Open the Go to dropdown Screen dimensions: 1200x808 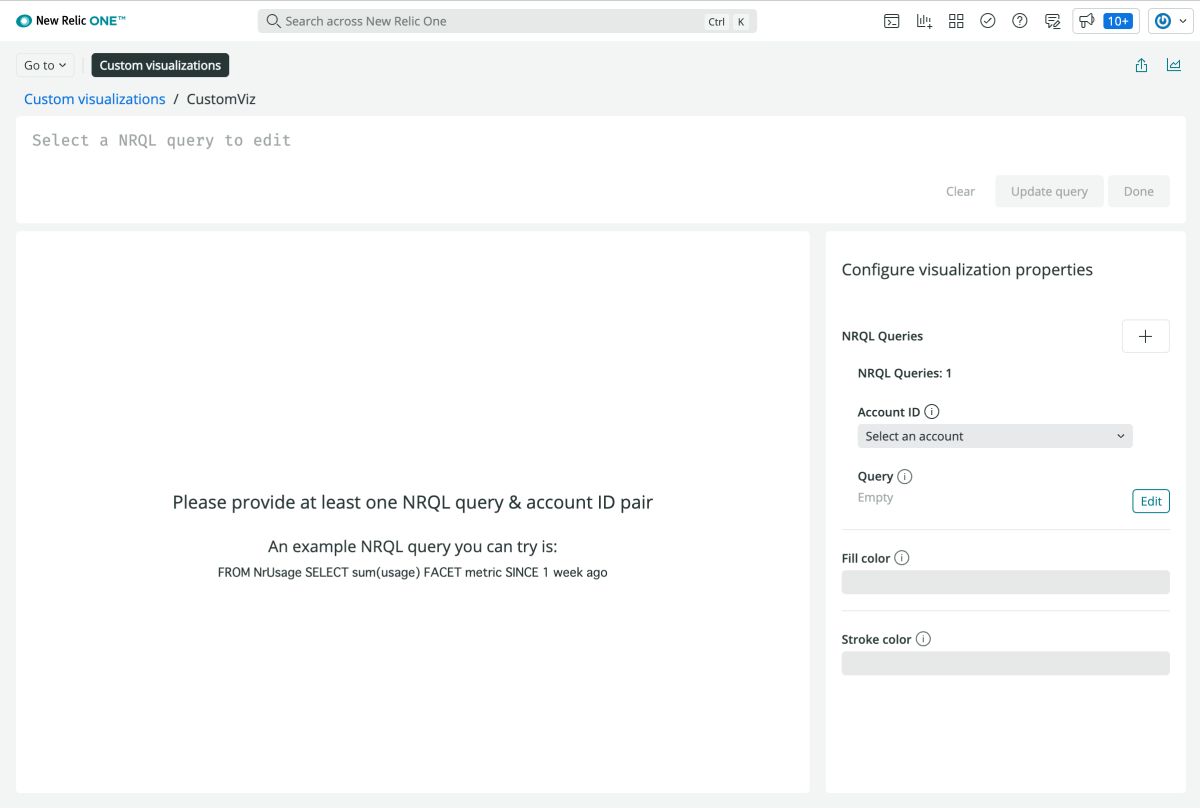point(45,65)
